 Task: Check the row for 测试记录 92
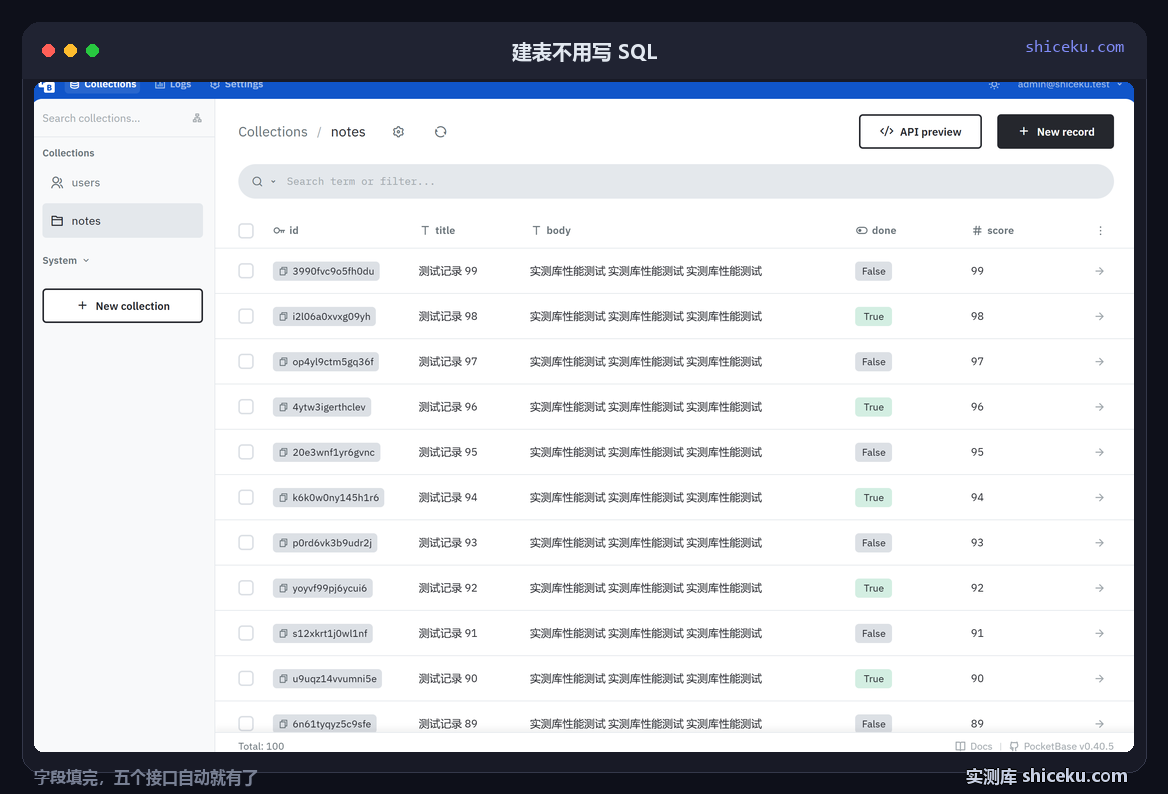(x=246, y=588)
